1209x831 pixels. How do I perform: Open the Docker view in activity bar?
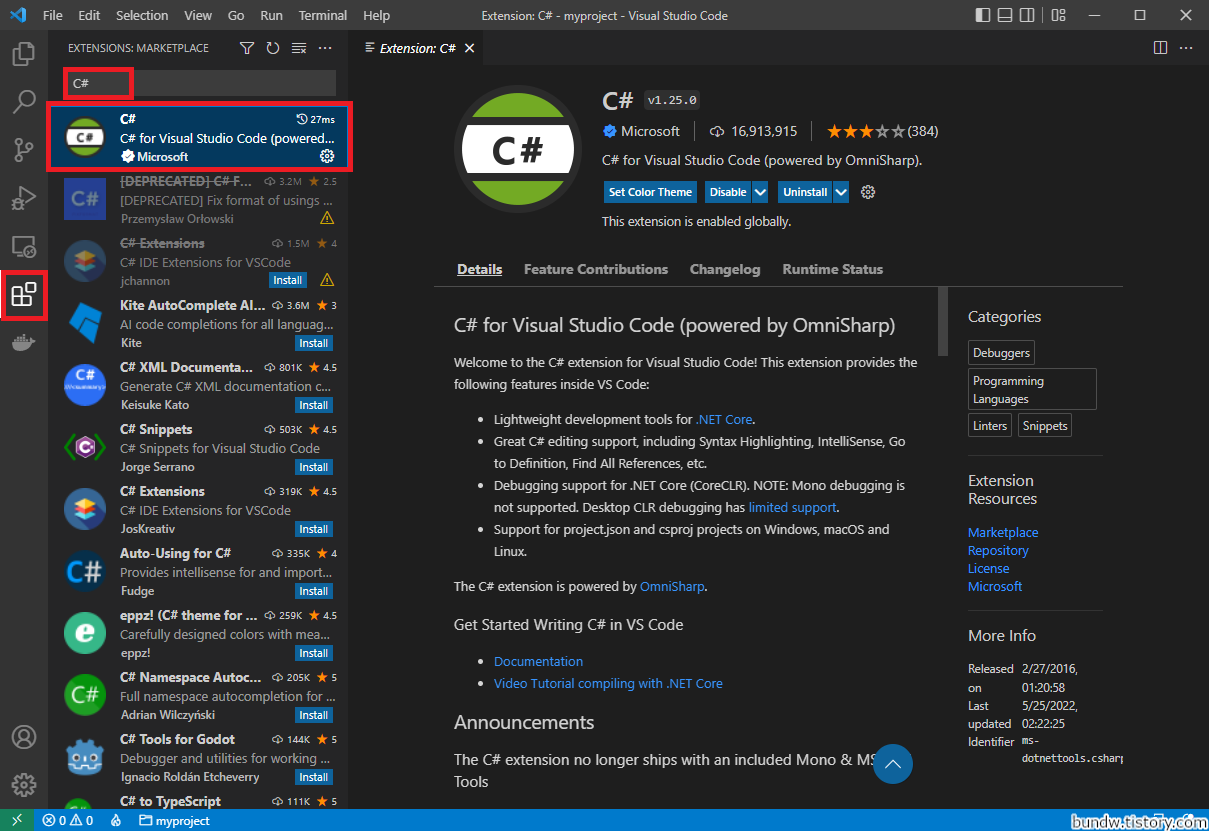(x=24, y=342)
